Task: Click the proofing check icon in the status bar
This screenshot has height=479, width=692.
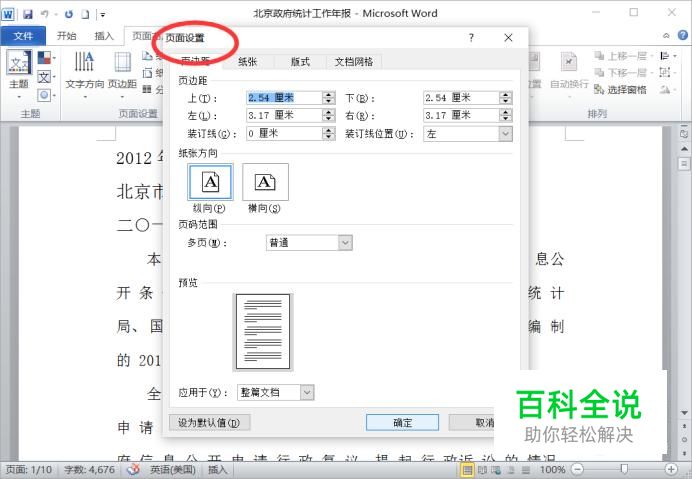Action: coord(133,470)
